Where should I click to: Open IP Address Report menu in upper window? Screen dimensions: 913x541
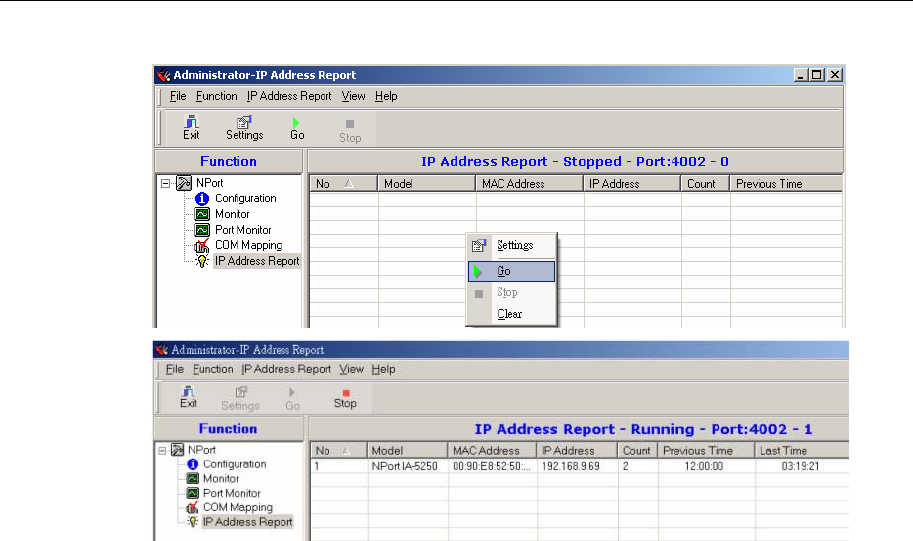click(289, 96)
